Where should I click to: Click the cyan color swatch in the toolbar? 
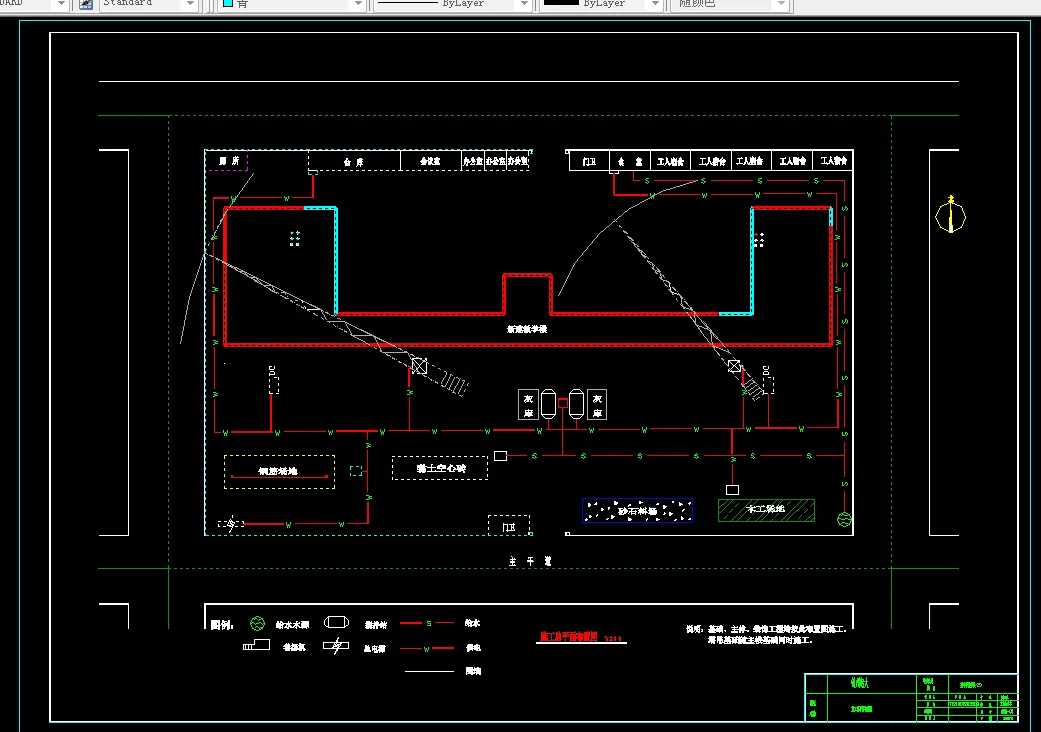coord(228,3)
